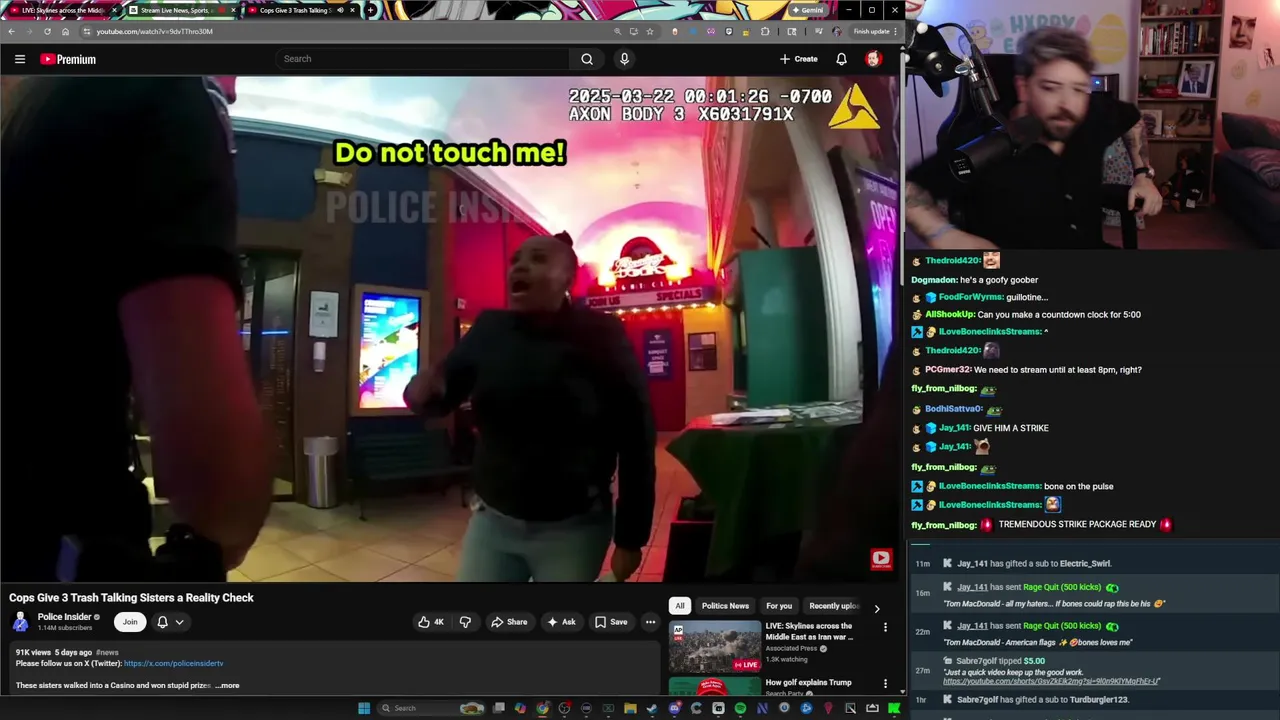Open Chrome extensions puzzle icon

point(765,31)
